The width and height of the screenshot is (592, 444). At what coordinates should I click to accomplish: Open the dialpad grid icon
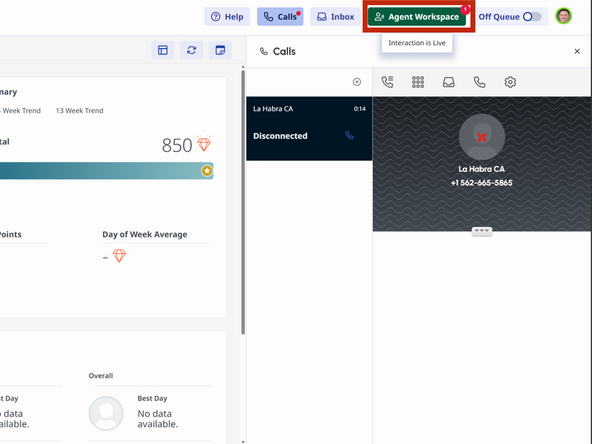(x=418, y=82)
